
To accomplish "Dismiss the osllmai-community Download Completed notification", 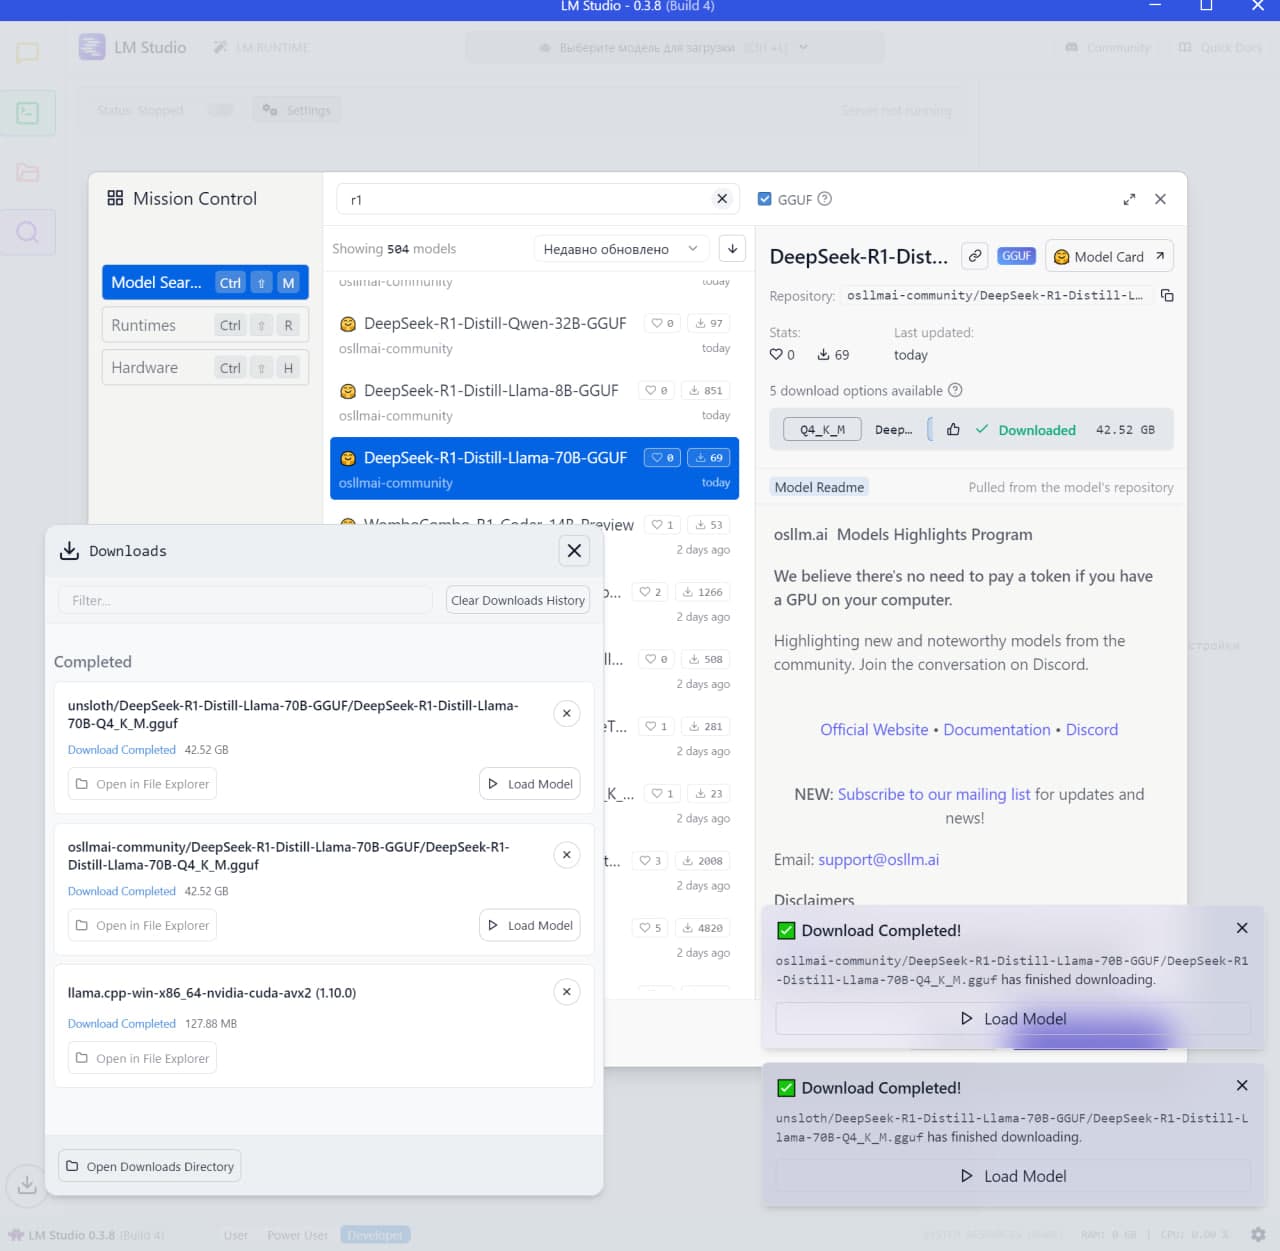I will click(1242, 928).
